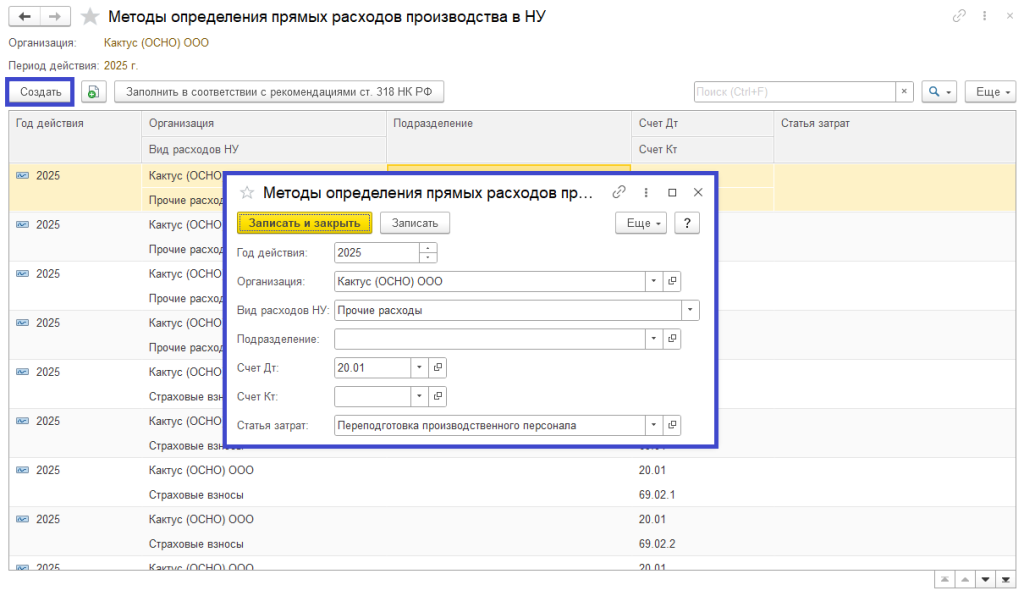Screen dimensions: 1024x596
Task: Click Заполнить в соответствии с рекомендациями button
Action: (x=279, y=92)
